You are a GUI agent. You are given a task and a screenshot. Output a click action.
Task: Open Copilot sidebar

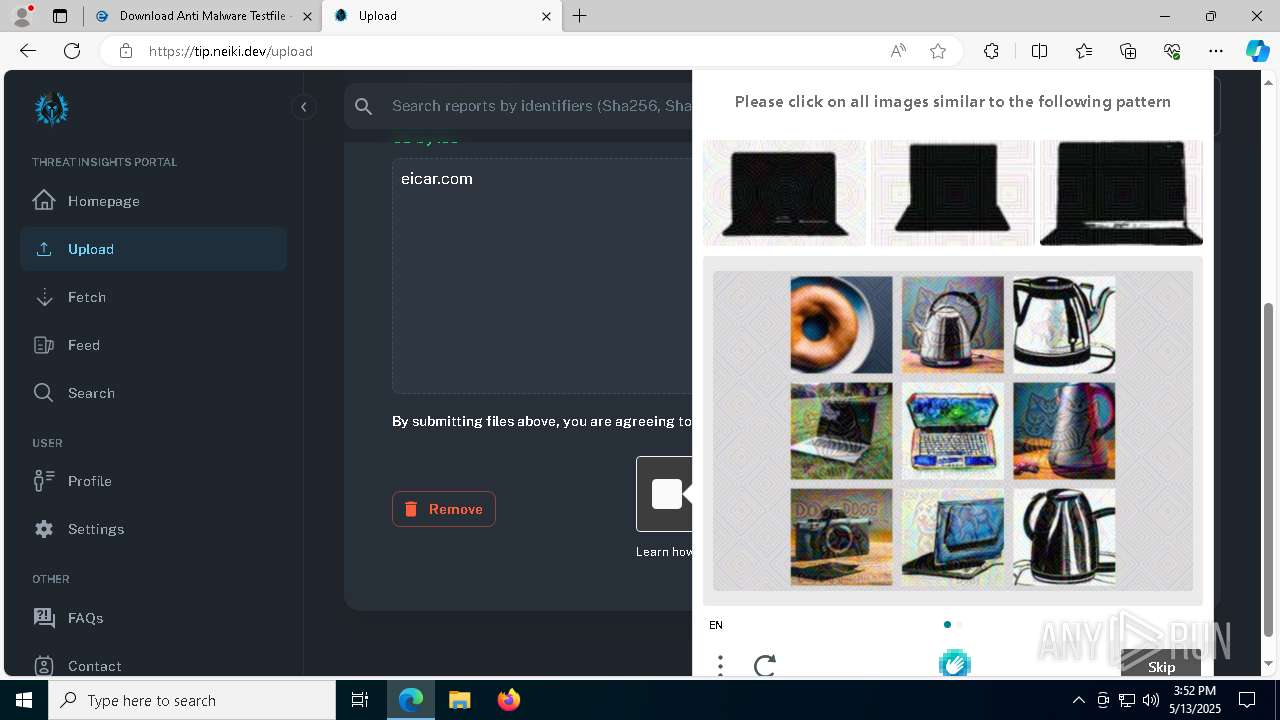click(x=1257, y=51)
